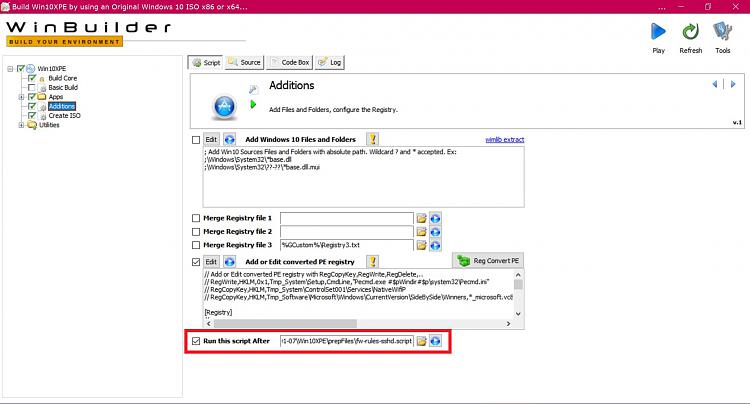The height and width of the screenshot is (404, 750).
Task: Open the Code Box tab
Action: click(289, 63)
